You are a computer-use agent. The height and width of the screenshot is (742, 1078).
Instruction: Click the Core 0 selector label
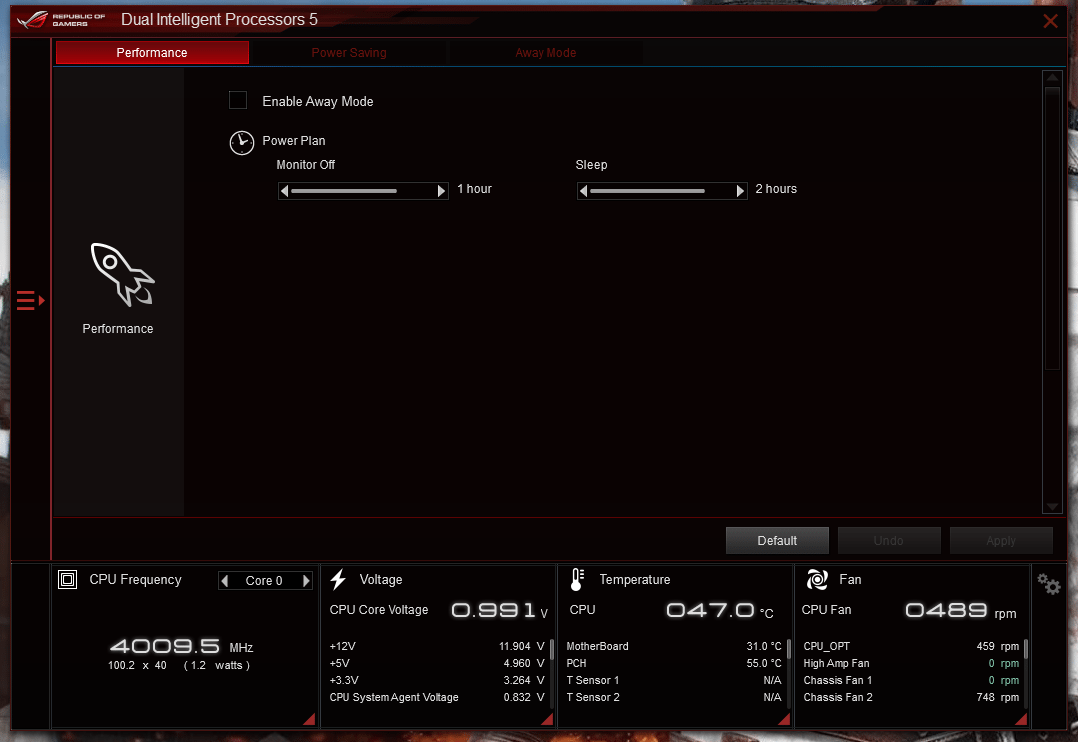tap(264, 581)
